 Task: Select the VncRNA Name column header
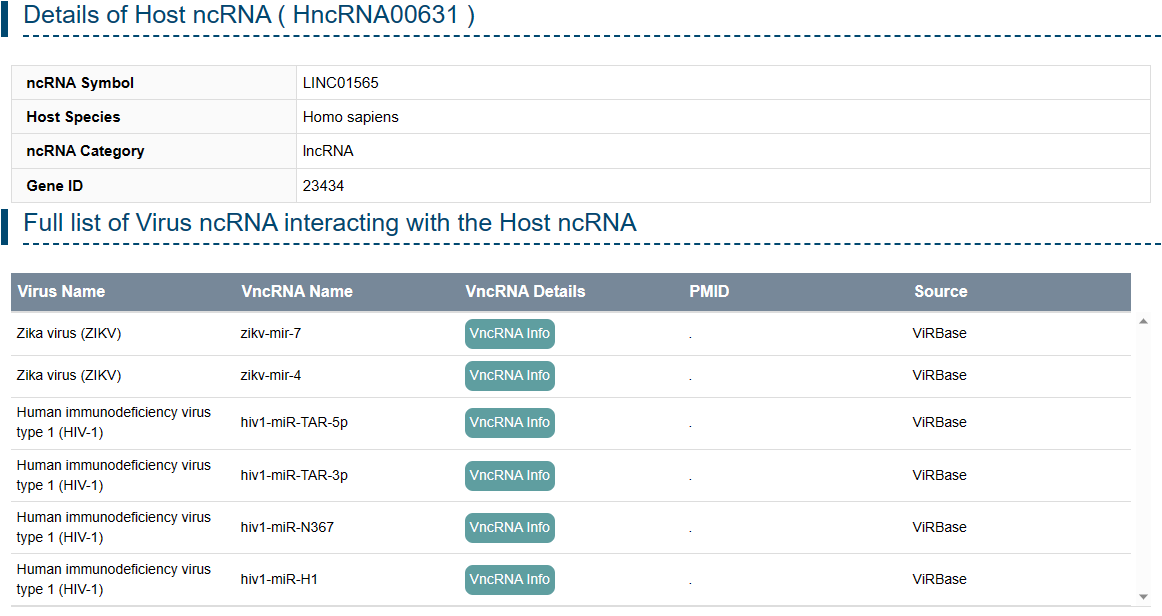coord(296,292)
